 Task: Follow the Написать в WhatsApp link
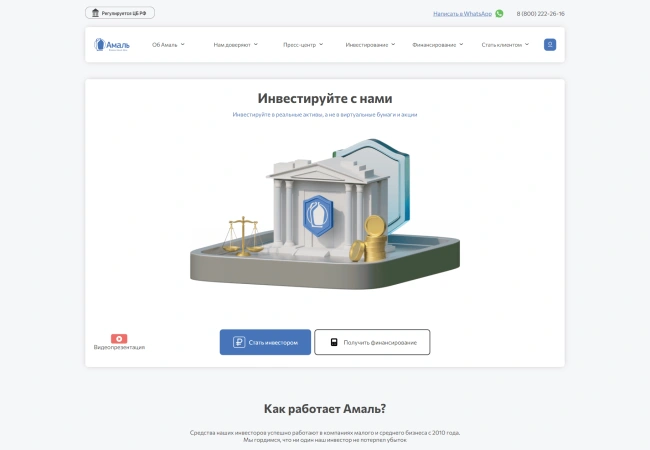tap(462, 14)
